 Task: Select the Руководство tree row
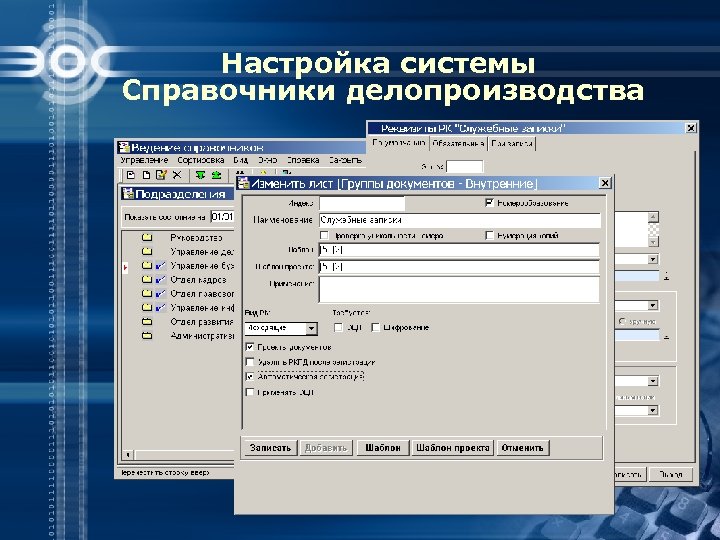(196, 237)
